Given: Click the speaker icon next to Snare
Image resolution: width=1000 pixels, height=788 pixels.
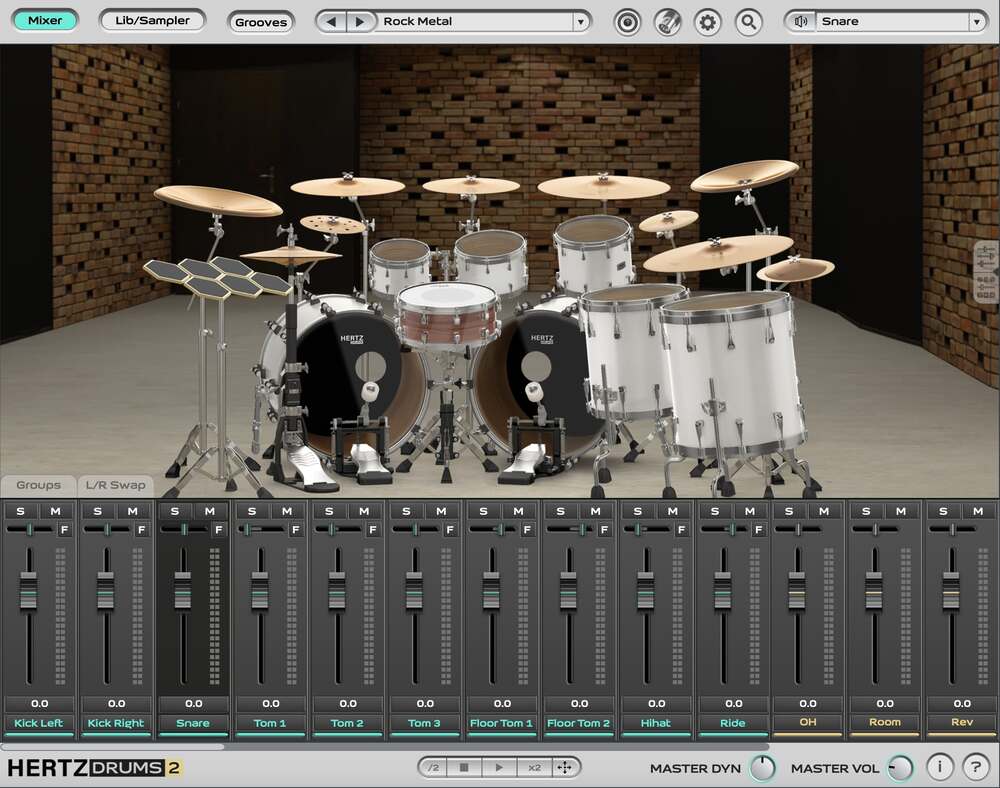Looking at the screenshot, I should tap(799, 21).
